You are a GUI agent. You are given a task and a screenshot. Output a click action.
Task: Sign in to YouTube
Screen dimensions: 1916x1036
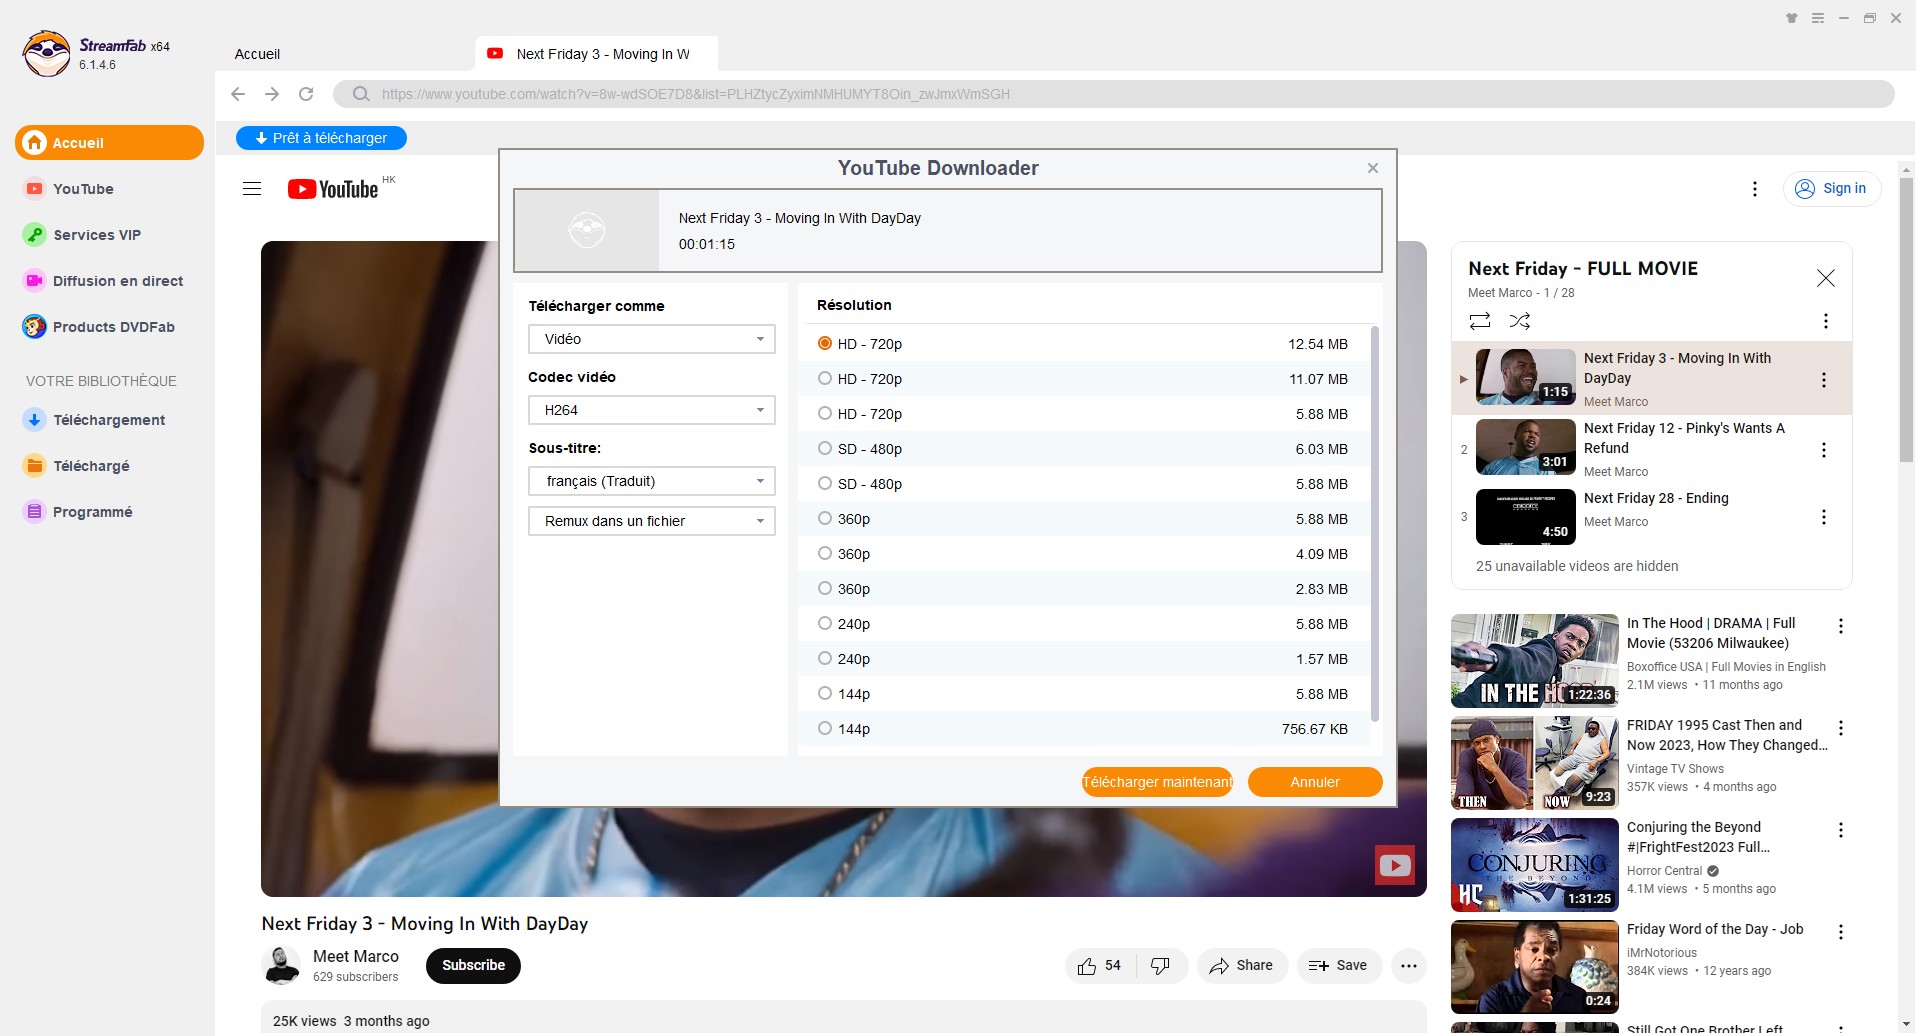[x=1832, y=188]
